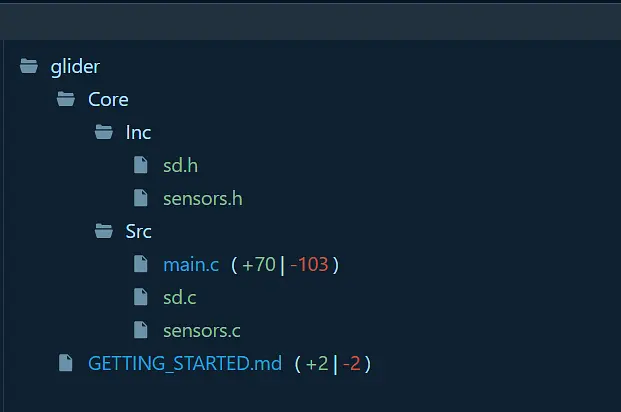
Task: Open the sd.c source file
Action: pyautogui.click(x=180, y=297)
